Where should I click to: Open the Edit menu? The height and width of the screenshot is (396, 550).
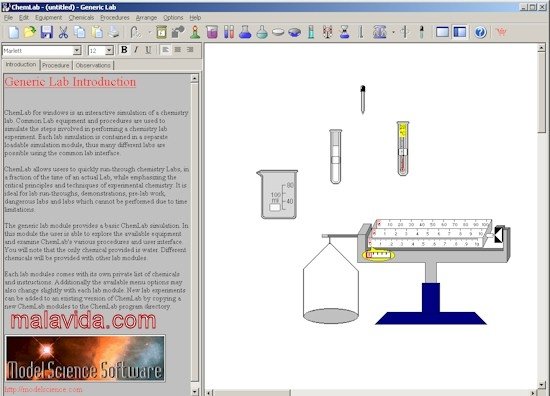pos(24,18)
